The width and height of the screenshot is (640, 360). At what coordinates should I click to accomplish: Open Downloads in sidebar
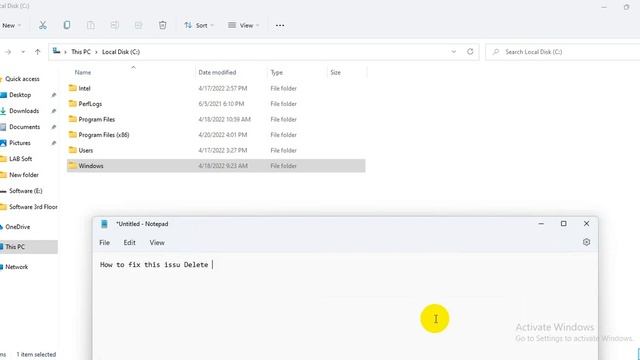click(24, 111)
